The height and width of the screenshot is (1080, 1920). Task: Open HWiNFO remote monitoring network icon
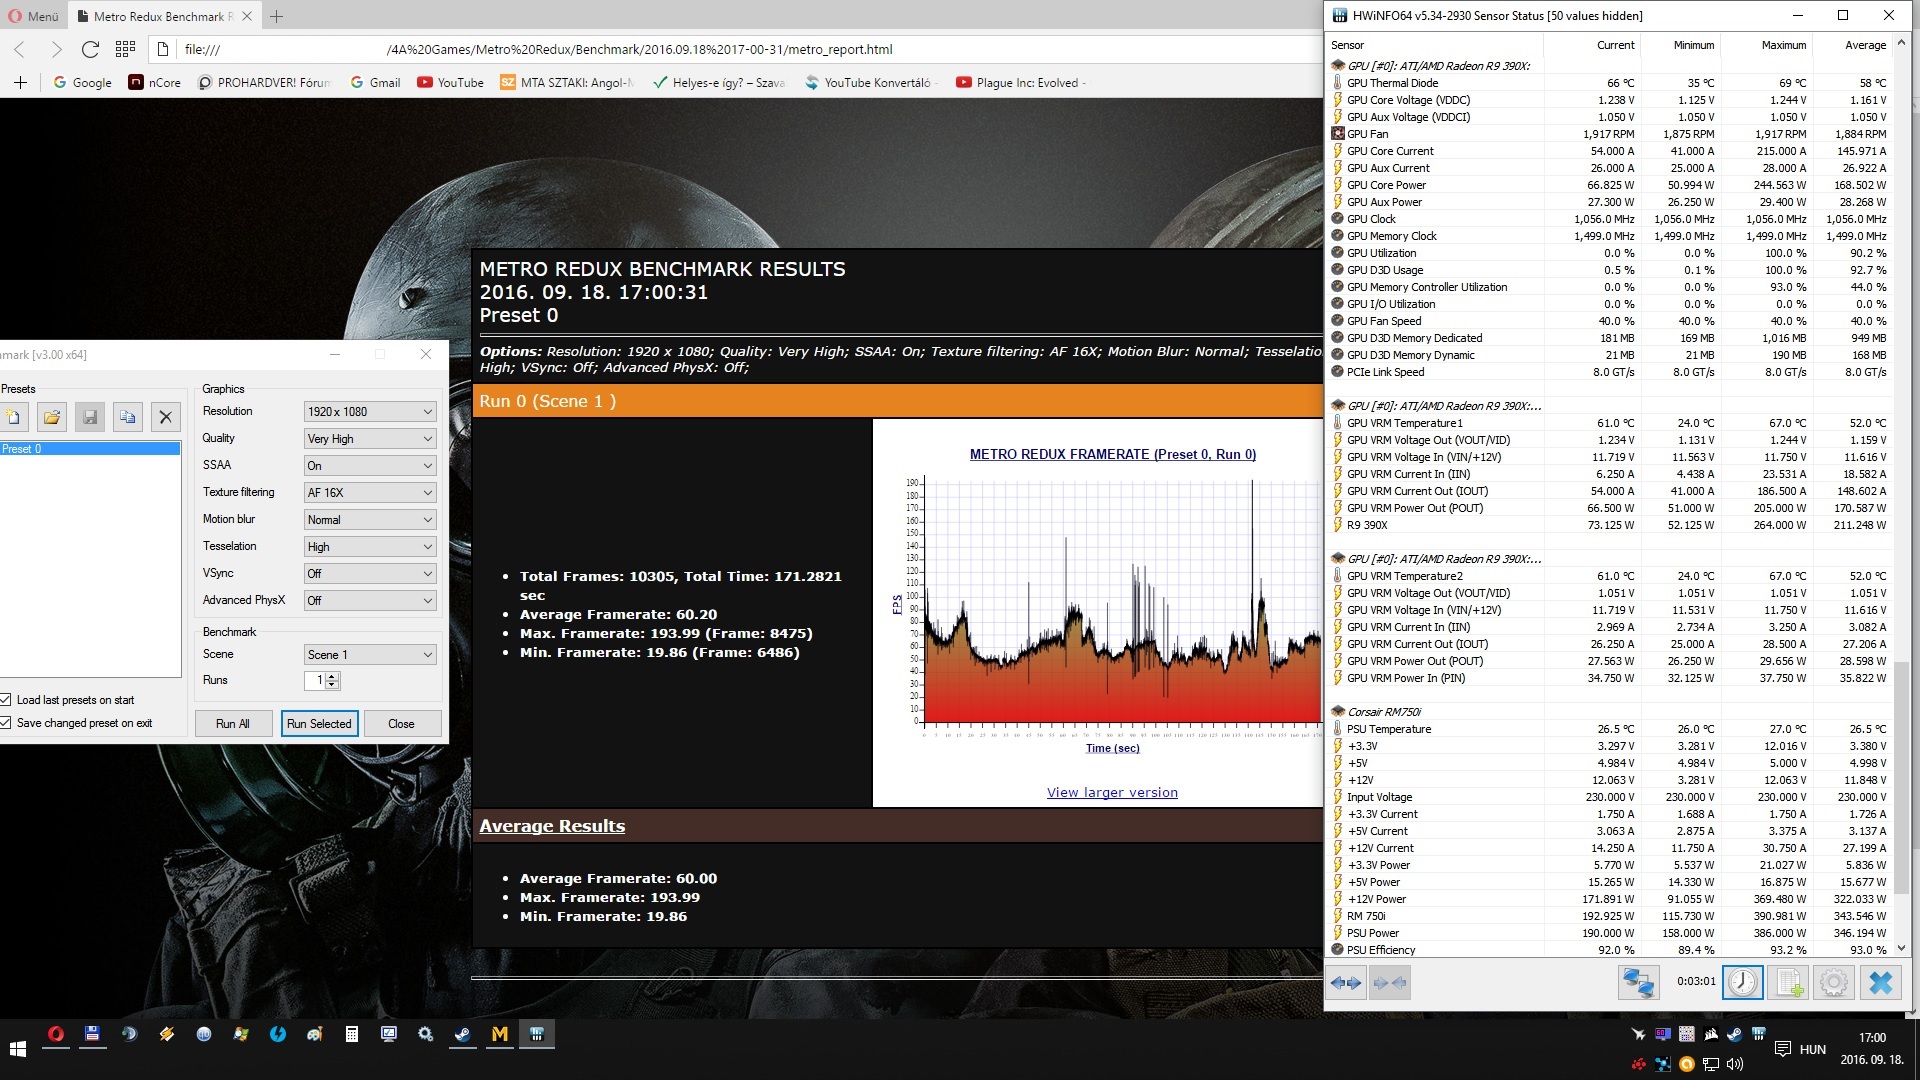[1638, 983]
